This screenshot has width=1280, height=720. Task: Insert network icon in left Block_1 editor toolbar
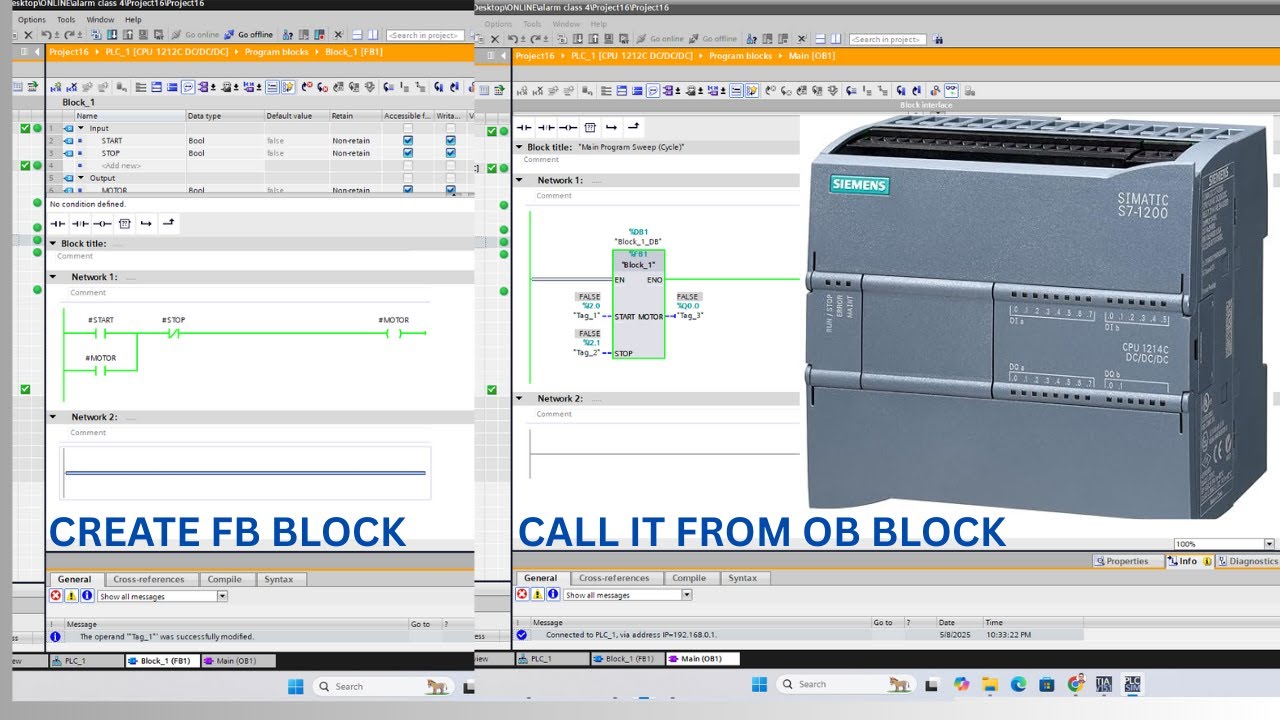pyautogui.click(x=56, y=87)
